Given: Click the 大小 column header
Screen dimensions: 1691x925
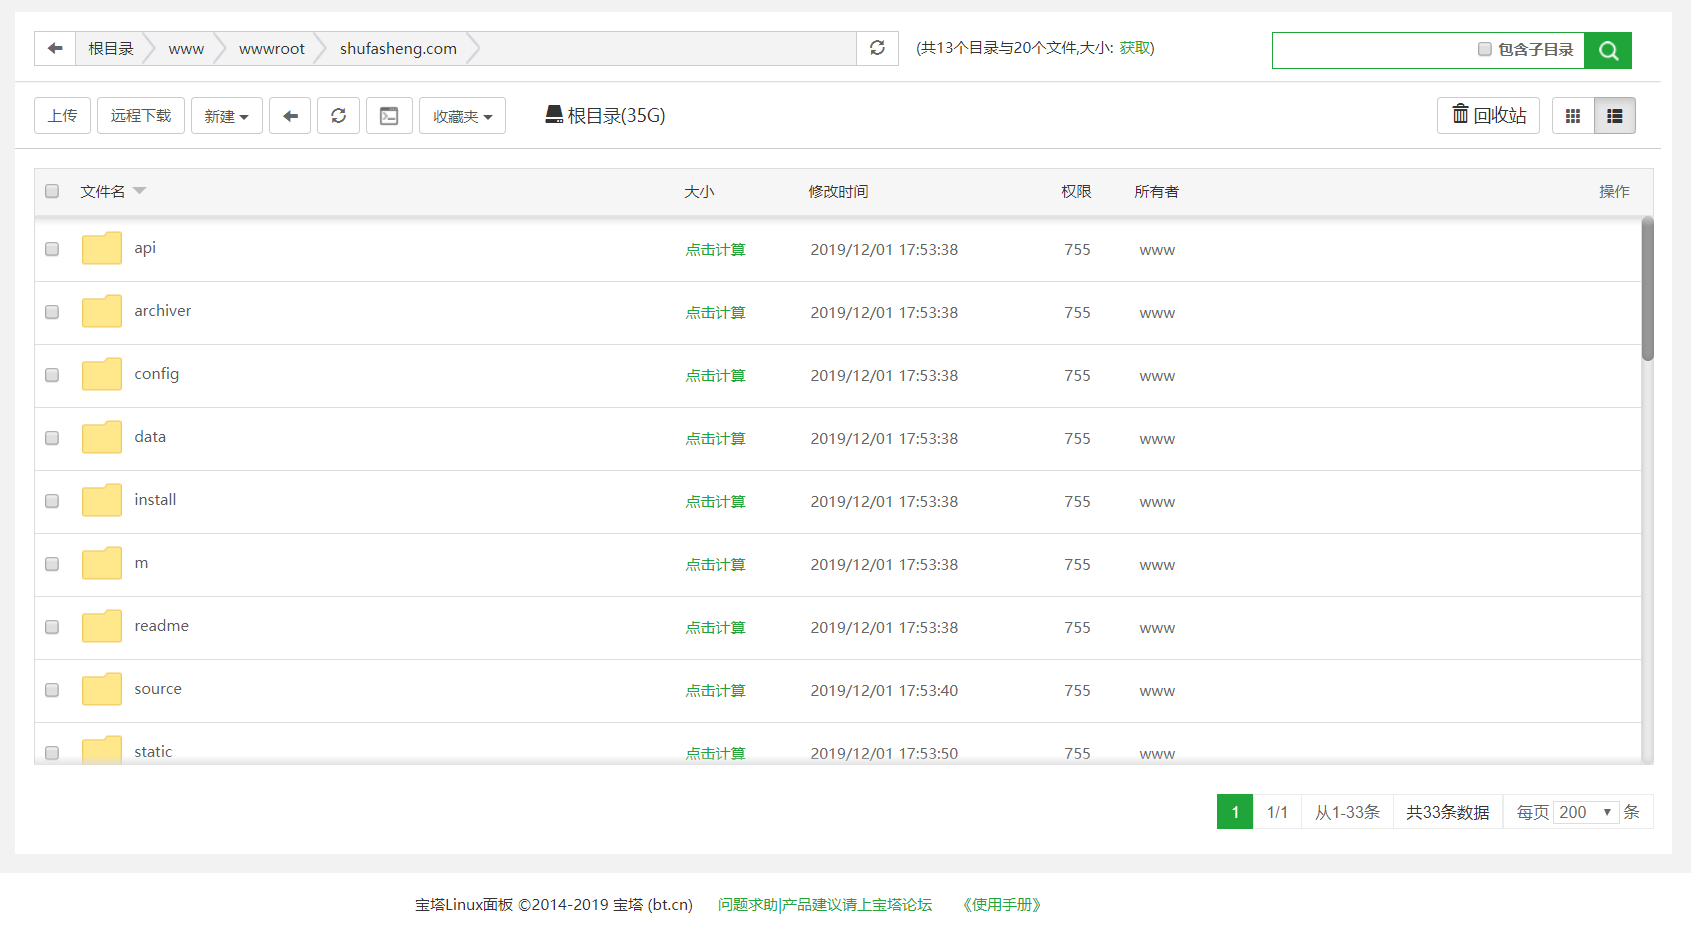Looking at the screenshot, I should tap(699, 192).
